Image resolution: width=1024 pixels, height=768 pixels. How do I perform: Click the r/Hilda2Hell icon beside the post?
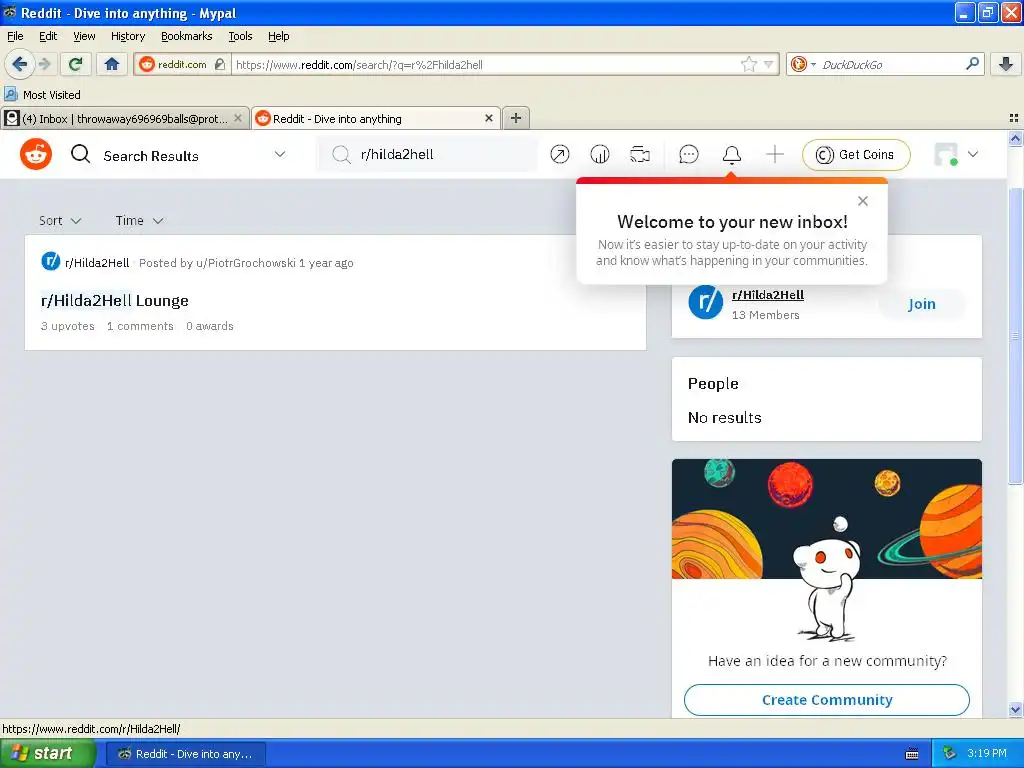pyautogui.click(x=50, y=261)
